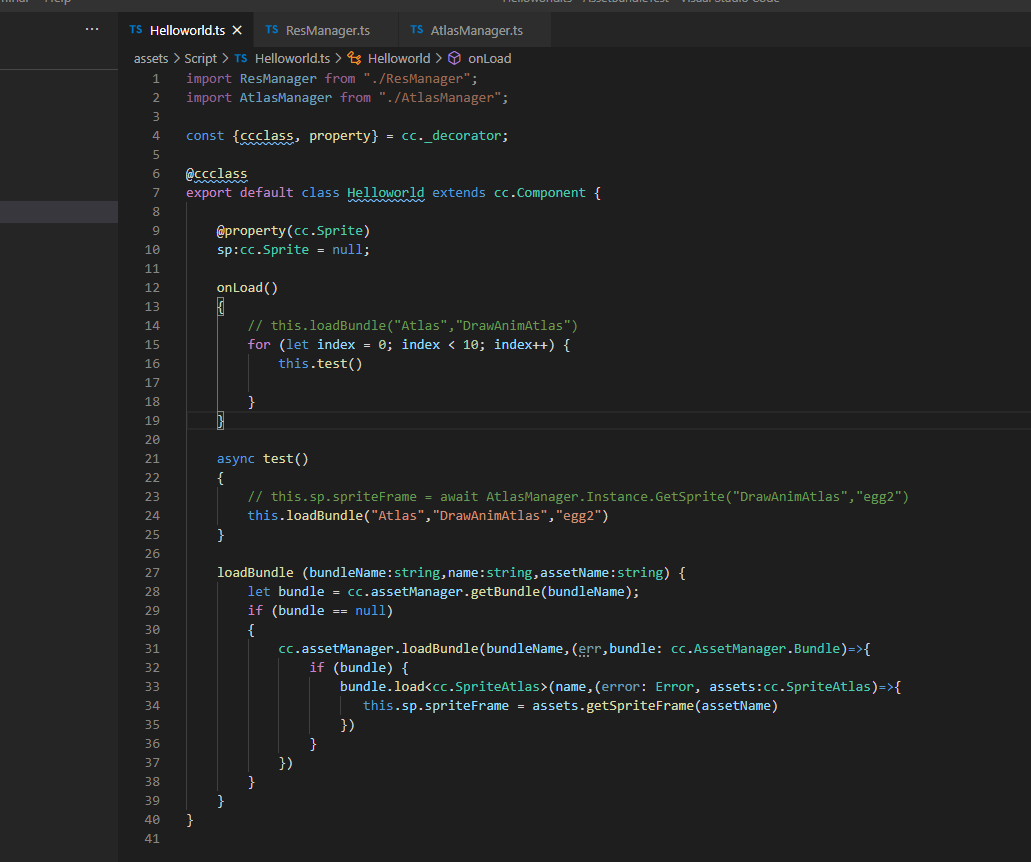Select the highlighted row in the sidebar
The width and height of the screenshot is (1031, 862).
click(58, 212)
